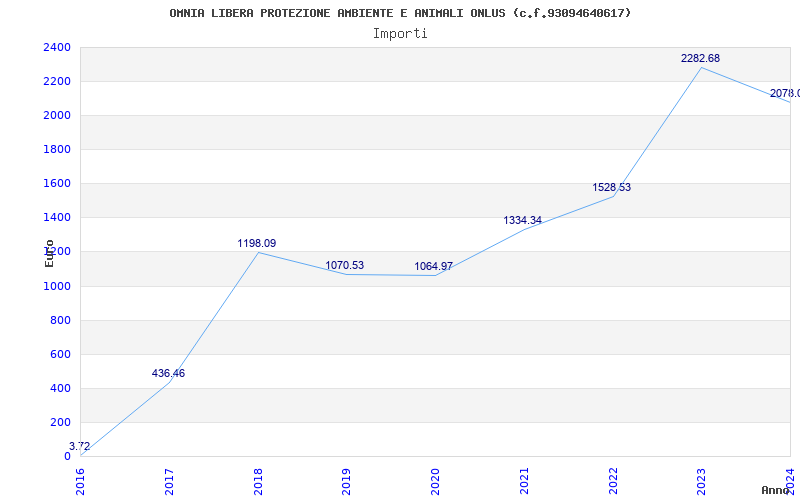Select the Importi subtitle text
The width and height of the screenshot is (800, 500).
tap(400, 34)
